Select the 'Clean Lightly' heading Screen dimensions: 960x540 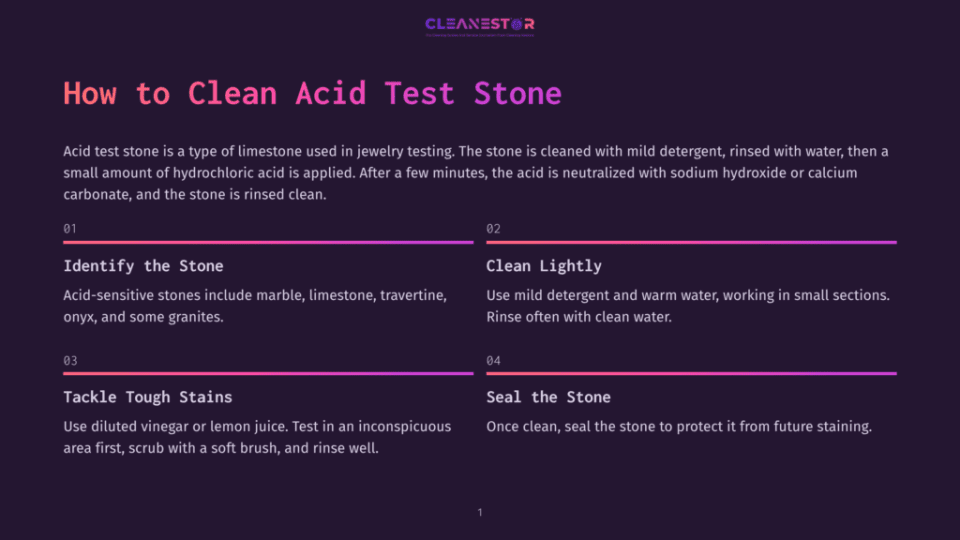[x=544, y=266]
